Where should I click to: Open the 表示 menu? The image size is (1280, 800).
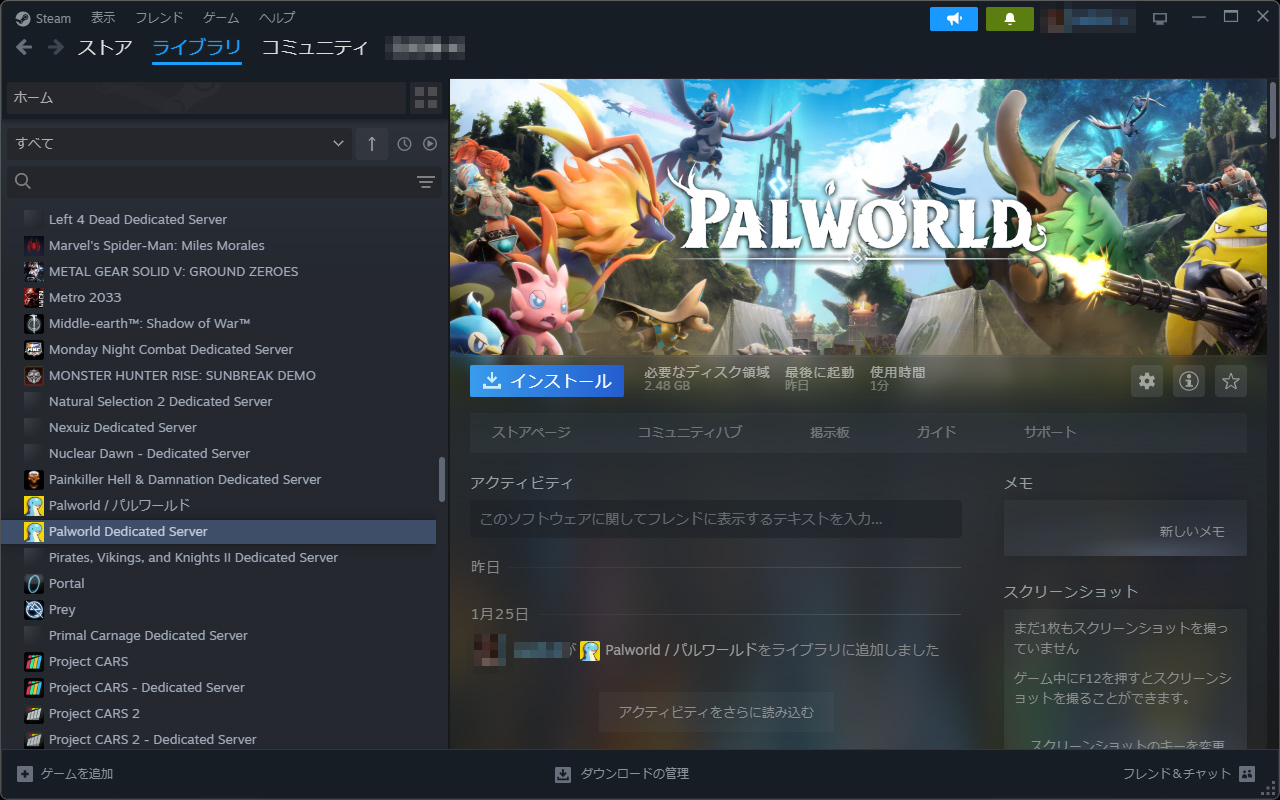pos(103,18)
